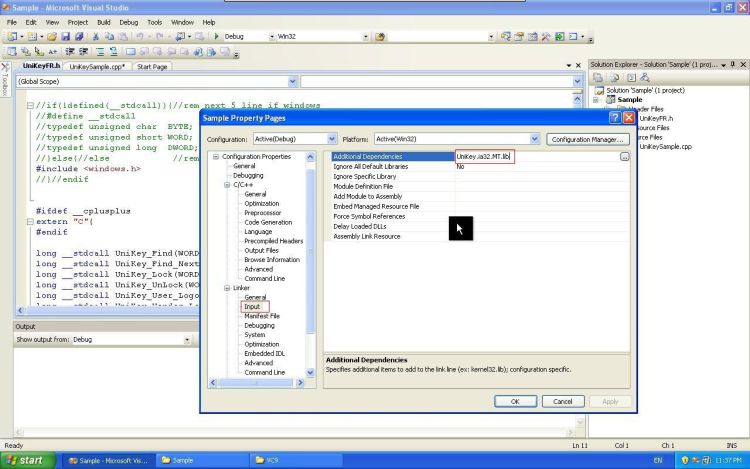
Task: Click the Windows start button
Action: (28, 460)
